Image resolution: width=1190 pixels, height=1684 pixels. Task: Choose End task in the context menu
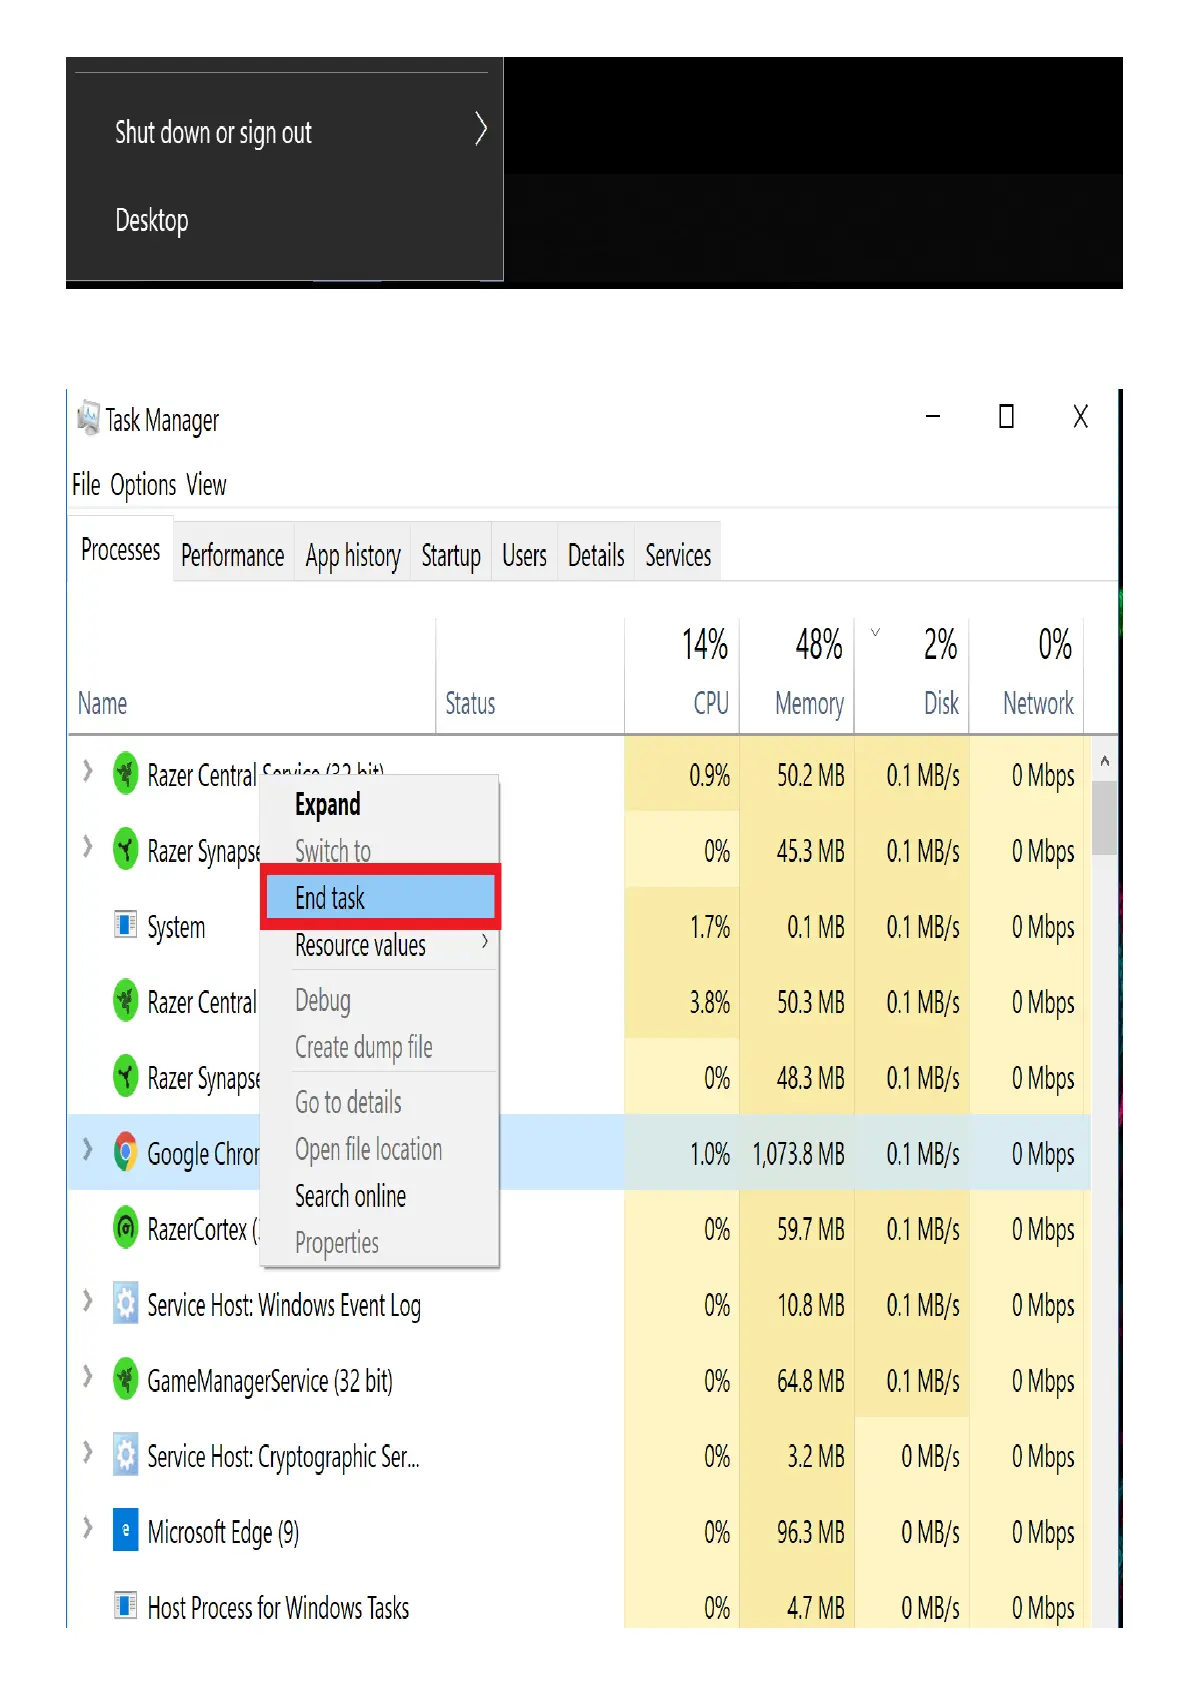point(380,898)
